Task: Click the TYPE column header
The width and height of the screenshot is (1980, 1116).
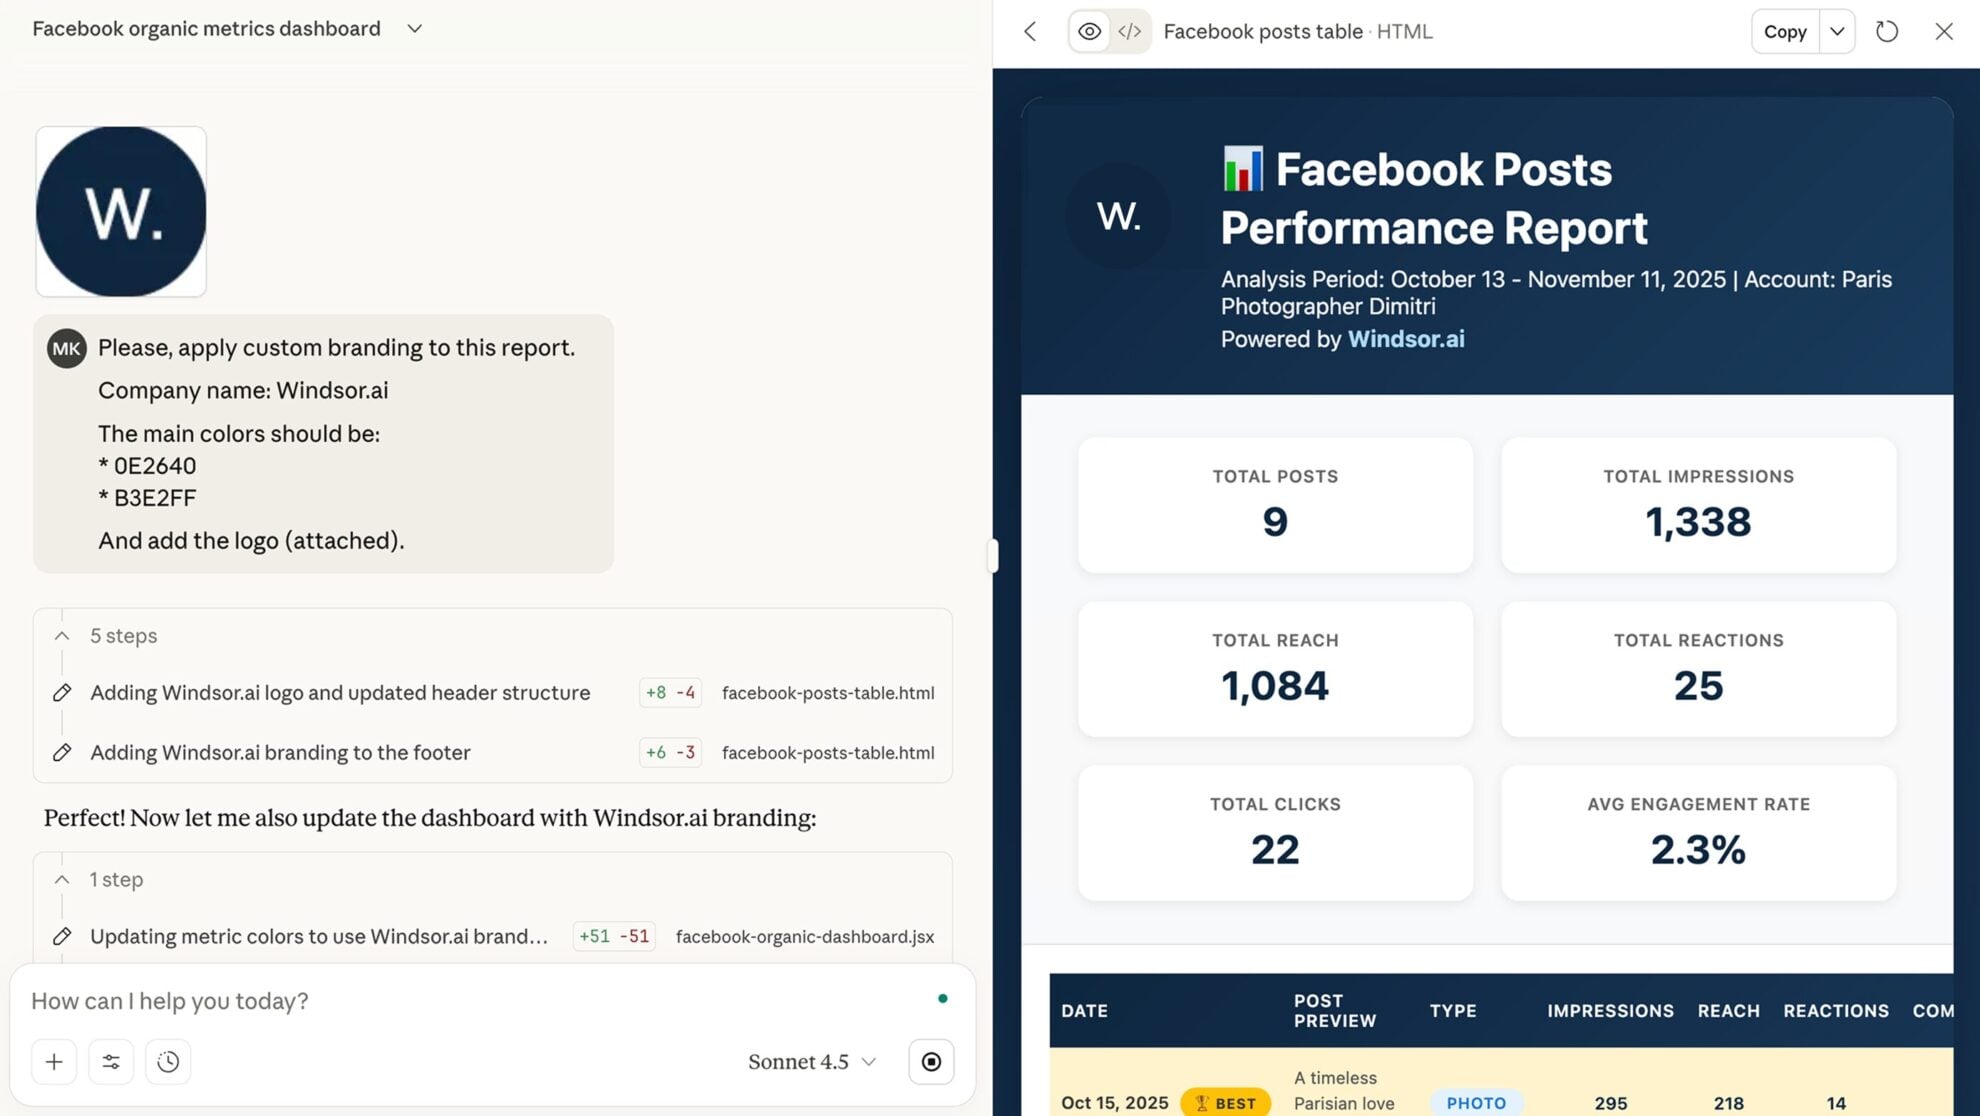Action: coord(1453,1011)
